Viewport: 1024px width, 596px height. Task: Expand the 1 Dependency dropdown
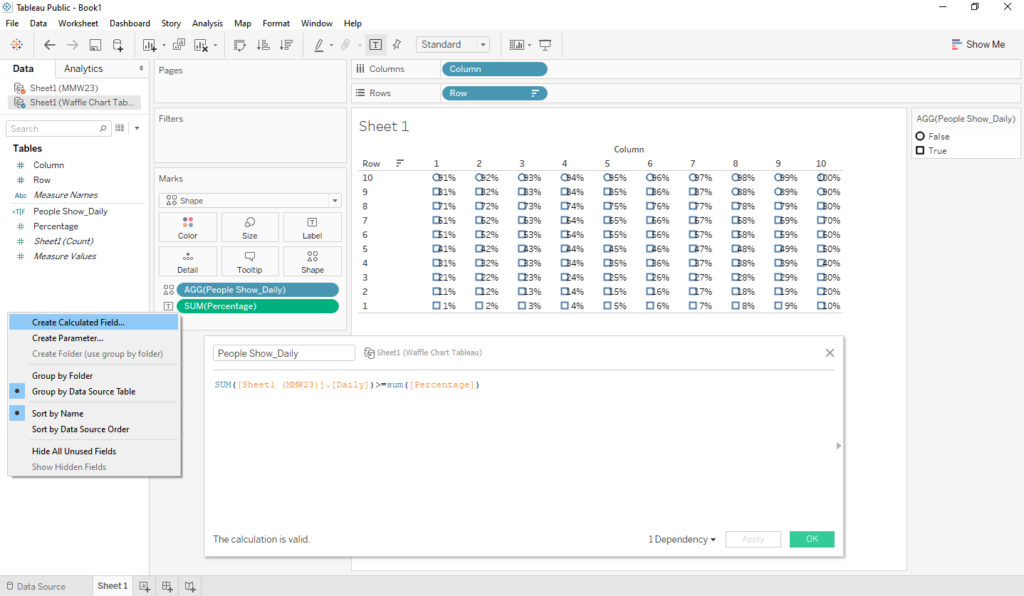682,539
